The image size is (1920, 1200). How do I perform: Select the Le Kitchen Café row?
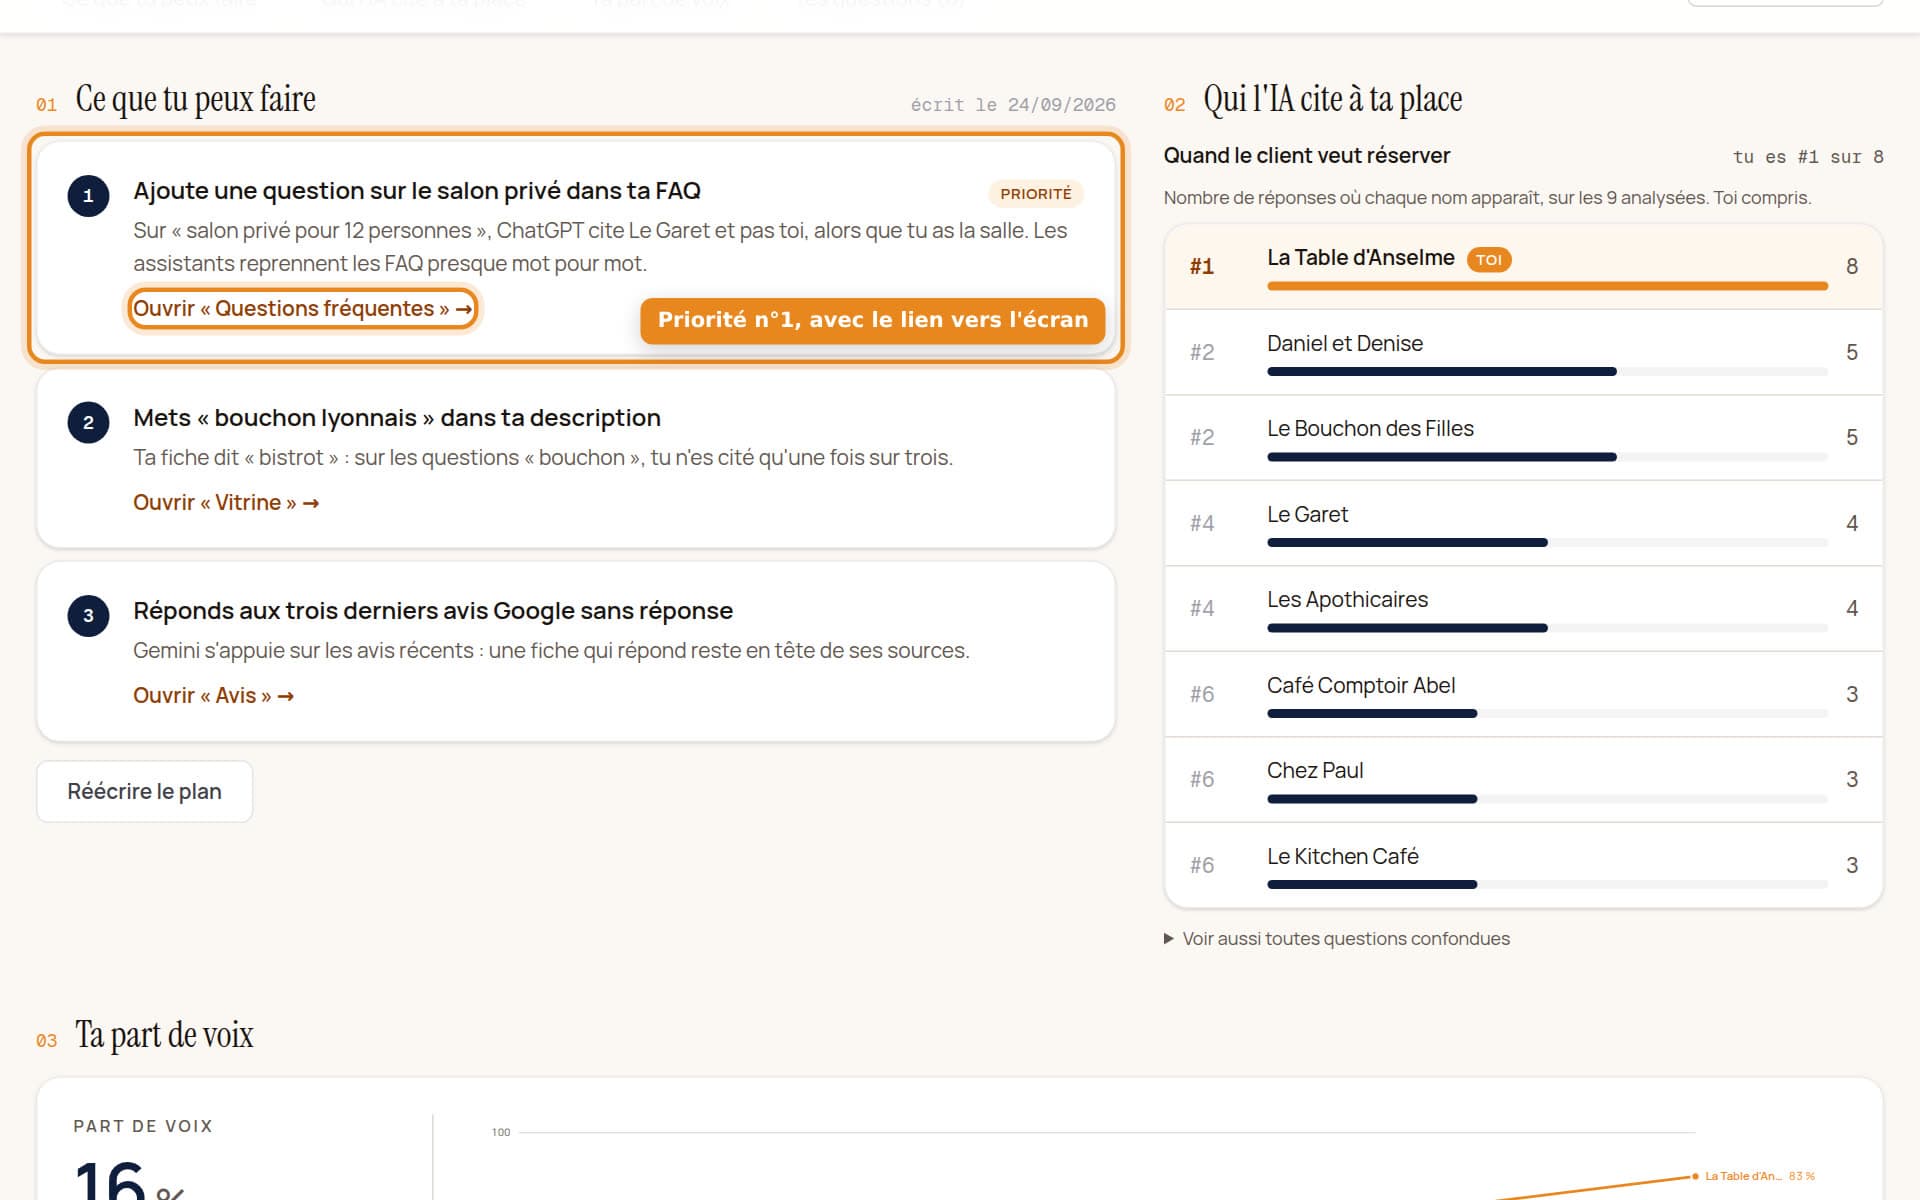1523,865
